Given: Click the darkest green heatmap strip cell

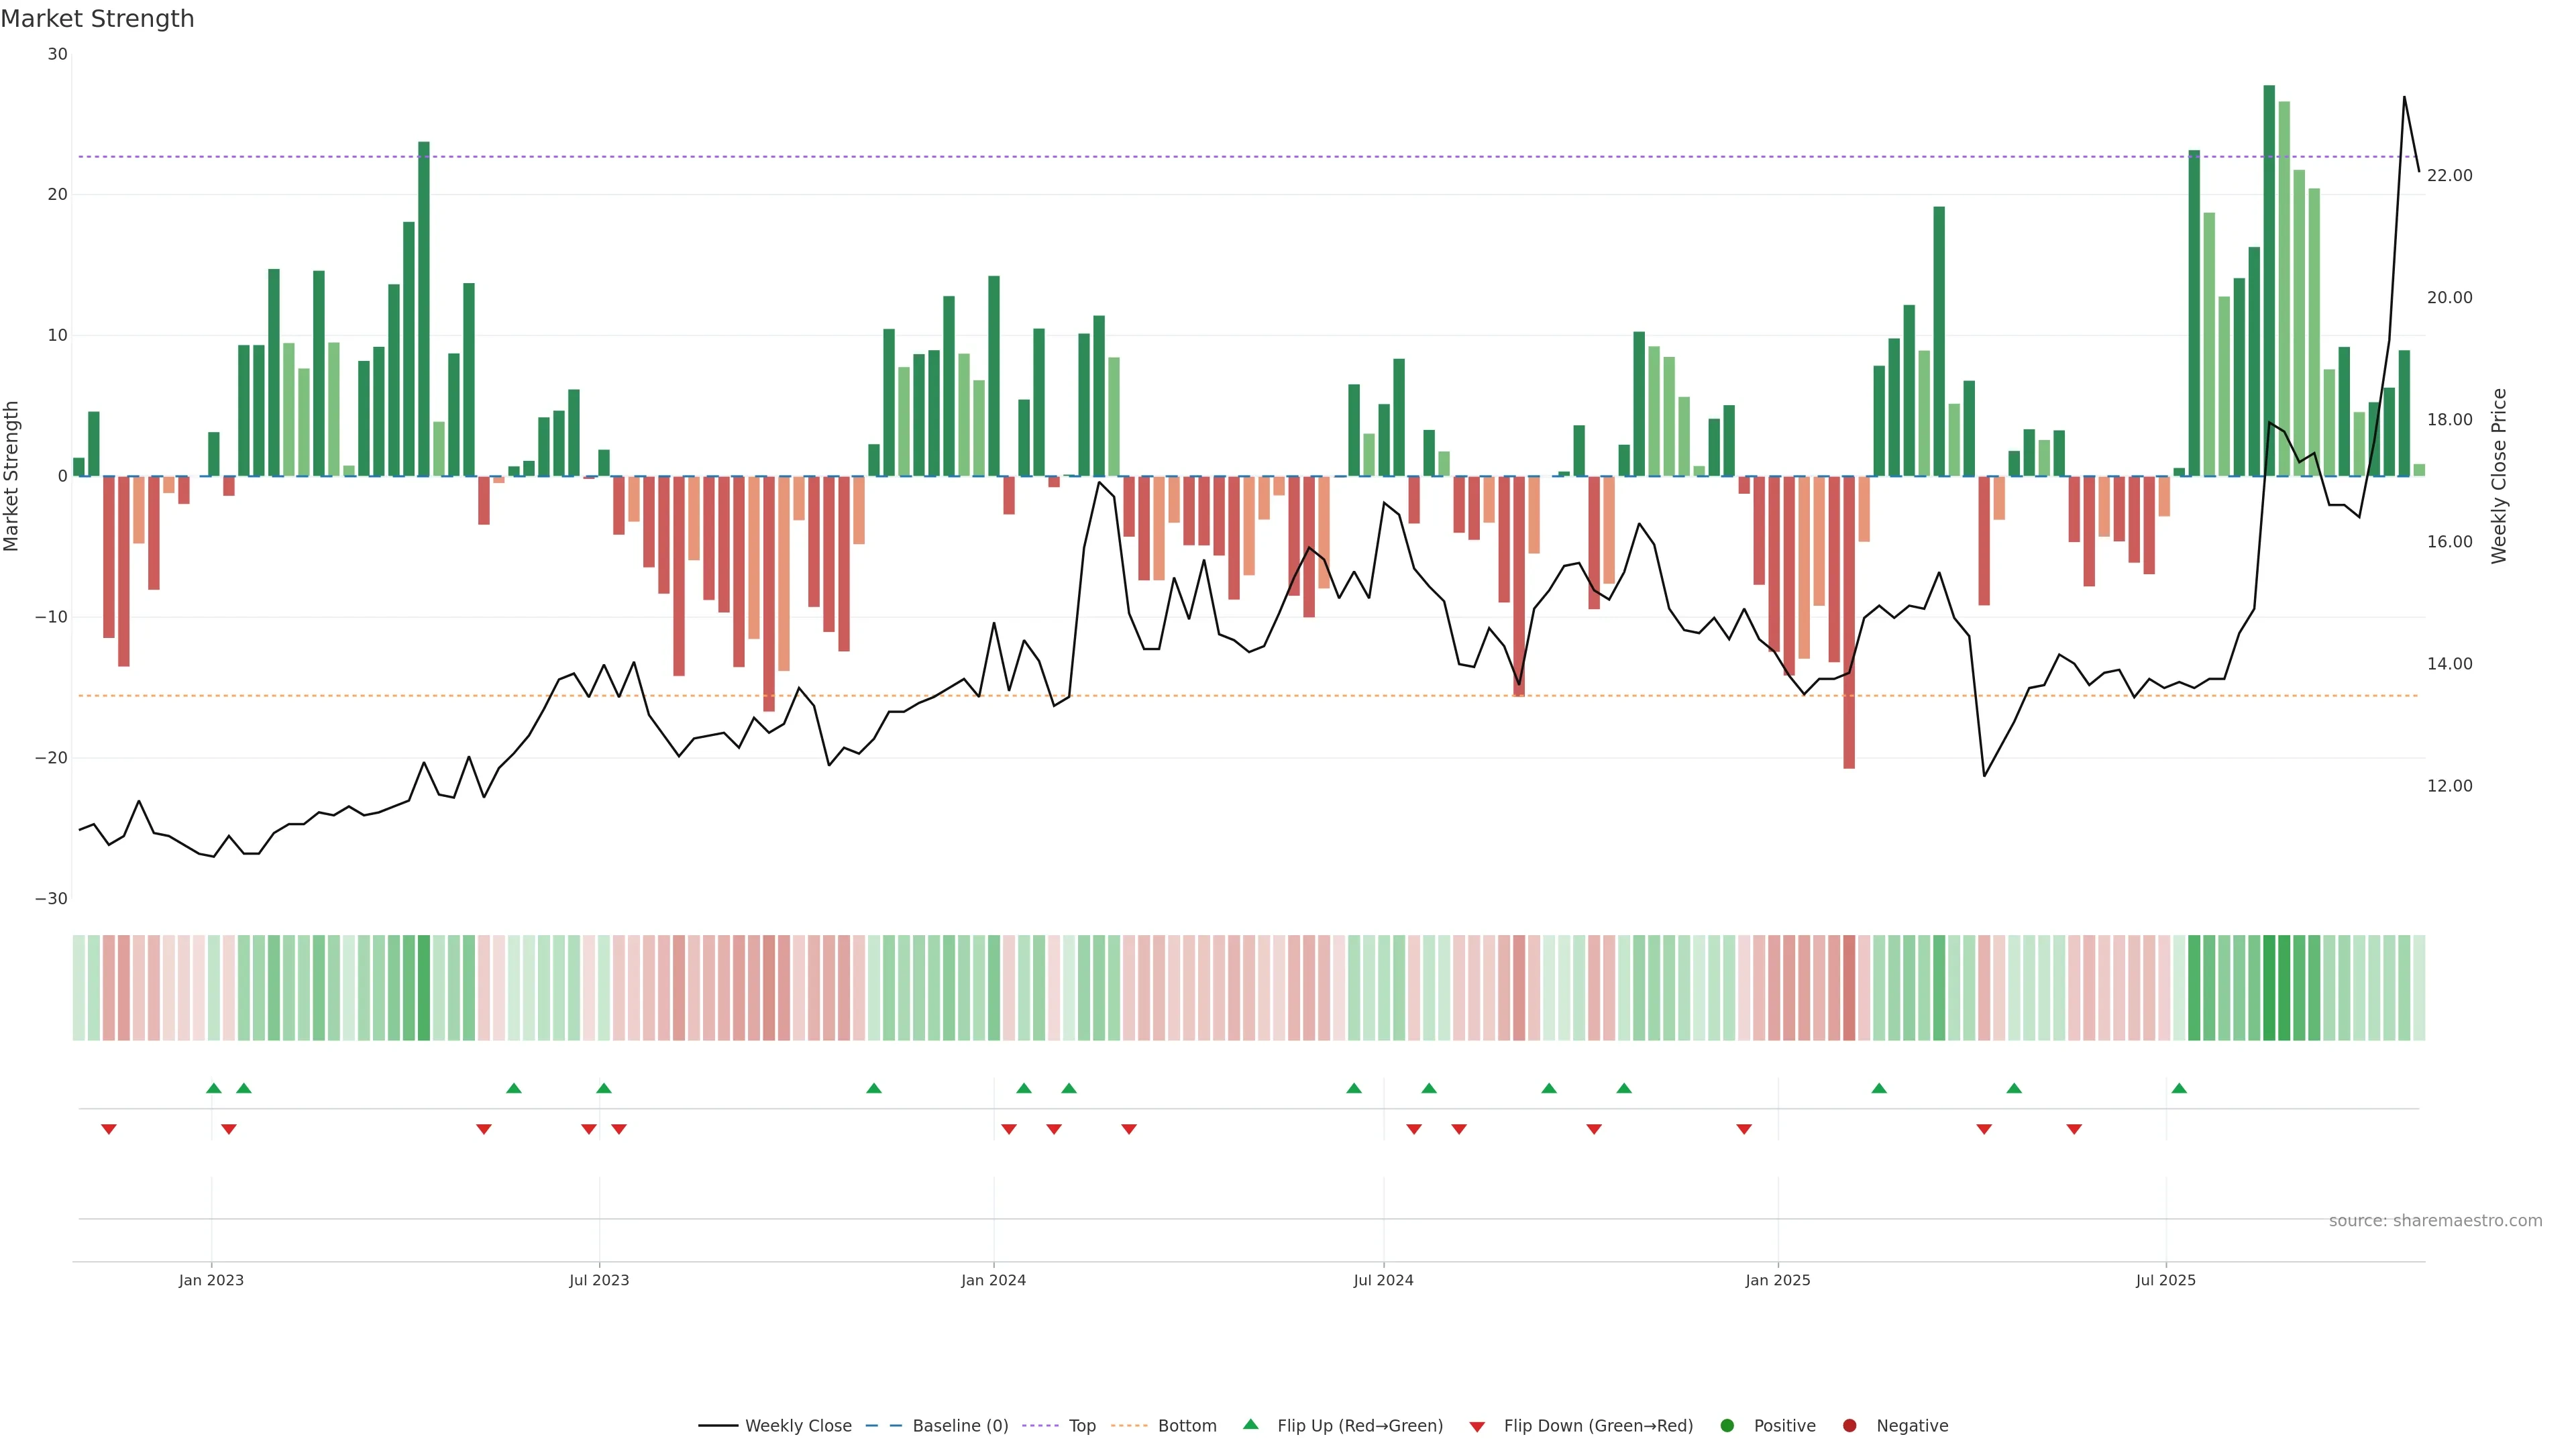Looking at the screenshot, I should click(x=2269, y=988).
